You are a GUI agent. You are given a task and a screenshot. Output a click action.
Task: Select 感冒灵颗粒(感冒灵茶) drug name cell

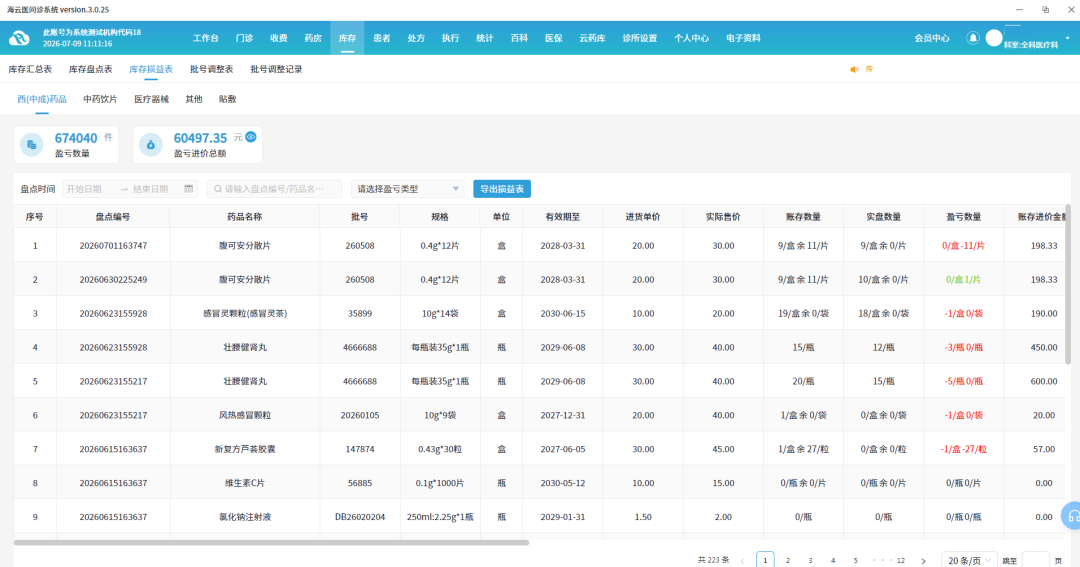pyautogui.click(x=245, y=313)
